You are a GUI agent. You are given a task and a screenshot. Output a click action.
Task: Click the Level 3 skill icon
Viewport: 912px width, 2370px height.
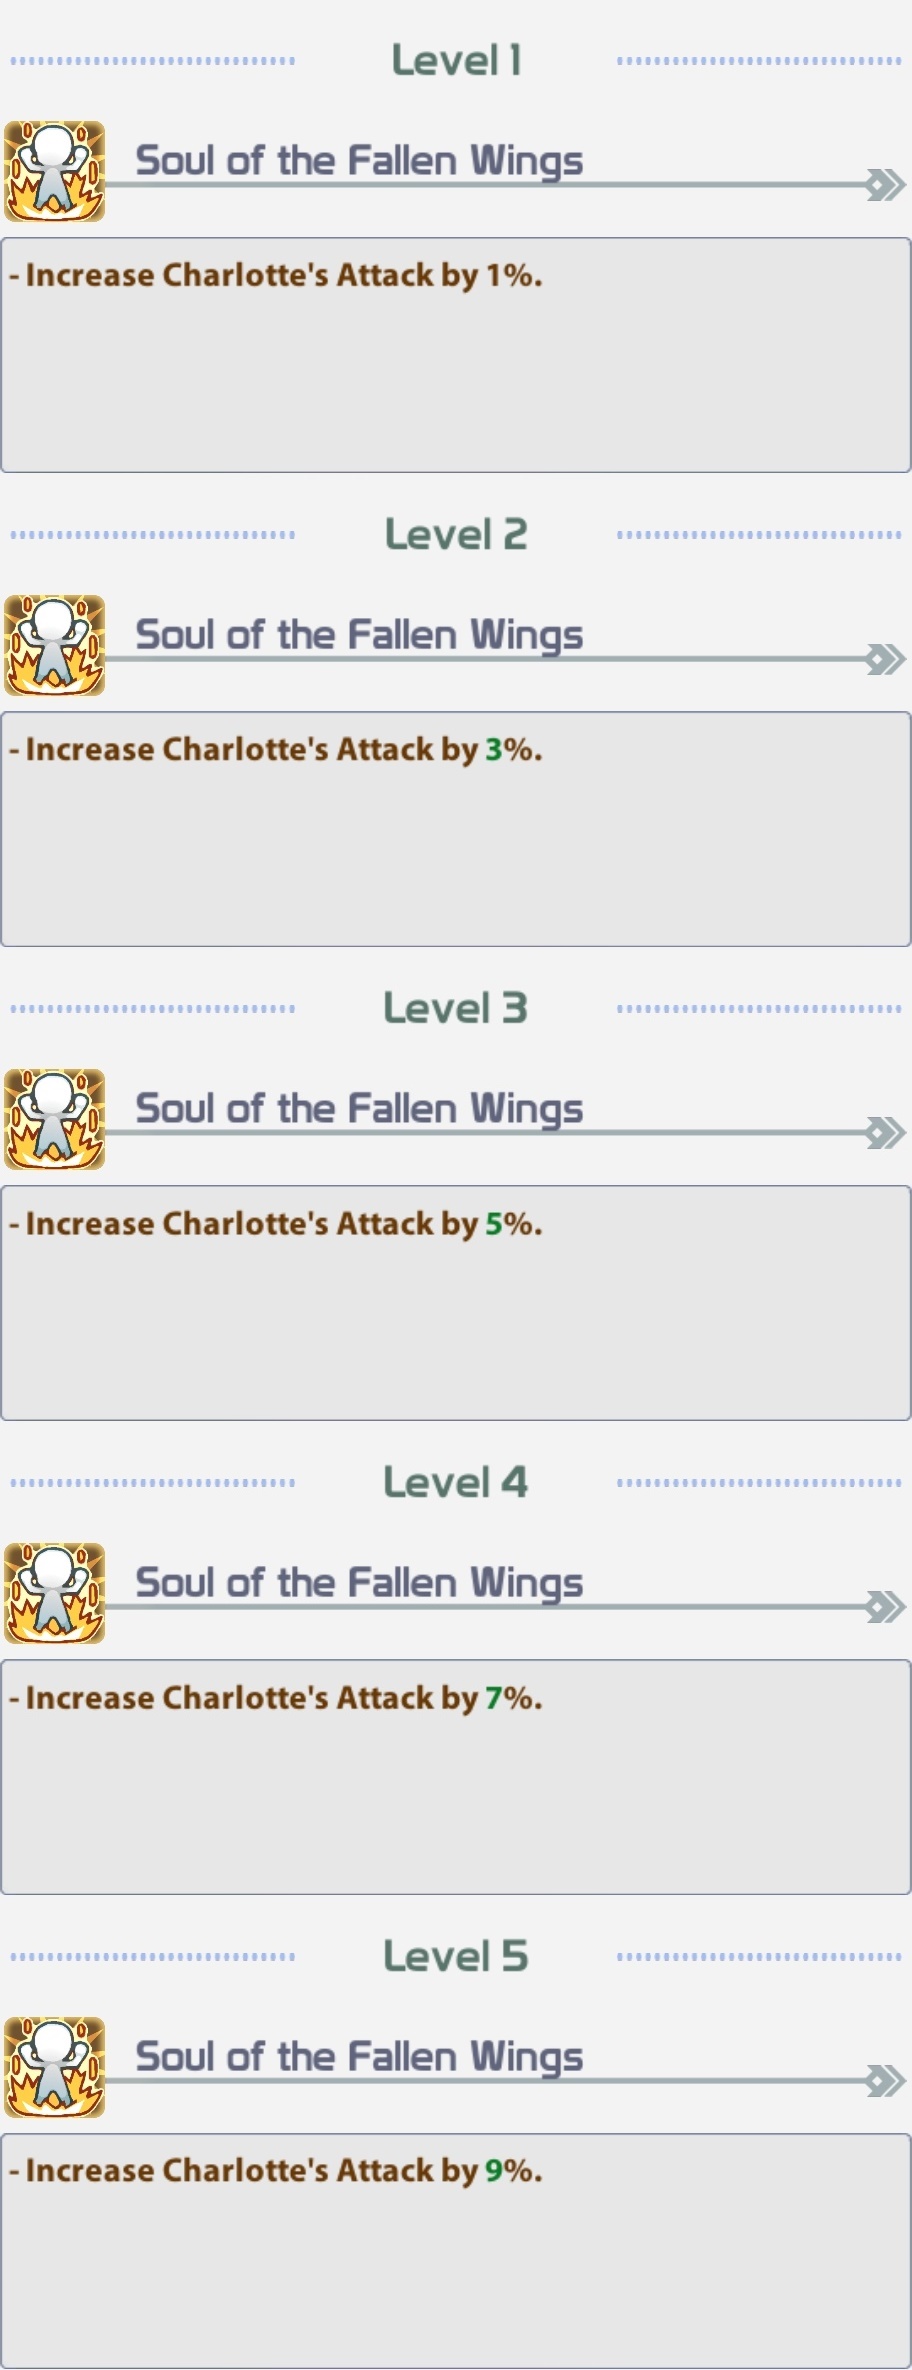point(55,1119)
